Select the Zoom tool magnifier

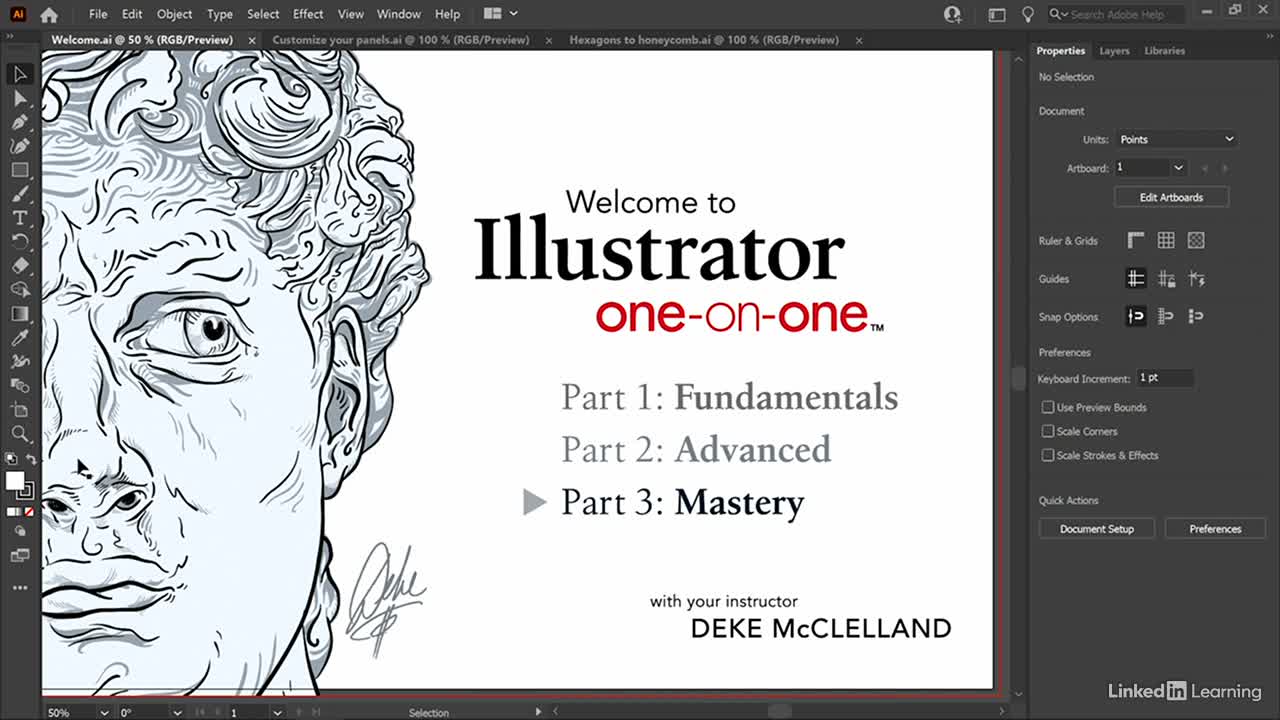coord(19,434)
